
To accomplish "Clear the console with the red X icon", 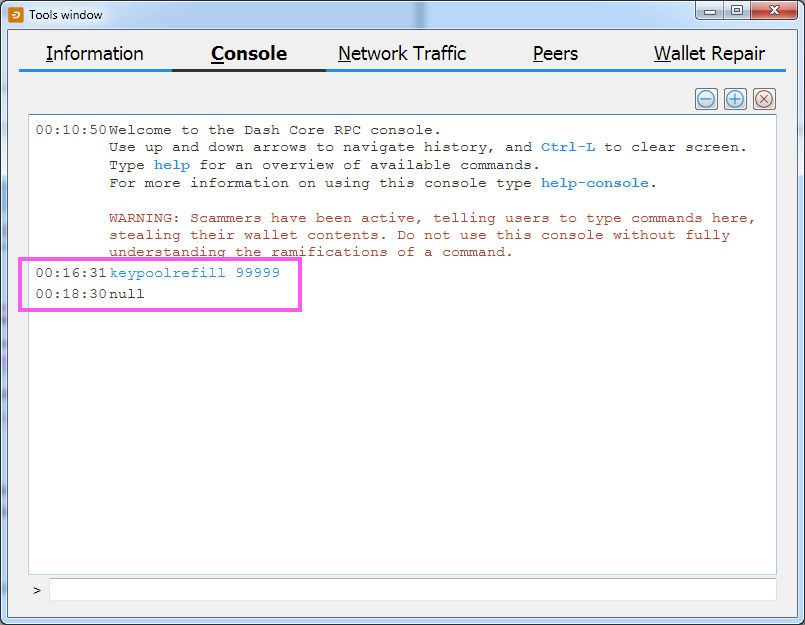I will pyautogui.click(x=764, y=99).
